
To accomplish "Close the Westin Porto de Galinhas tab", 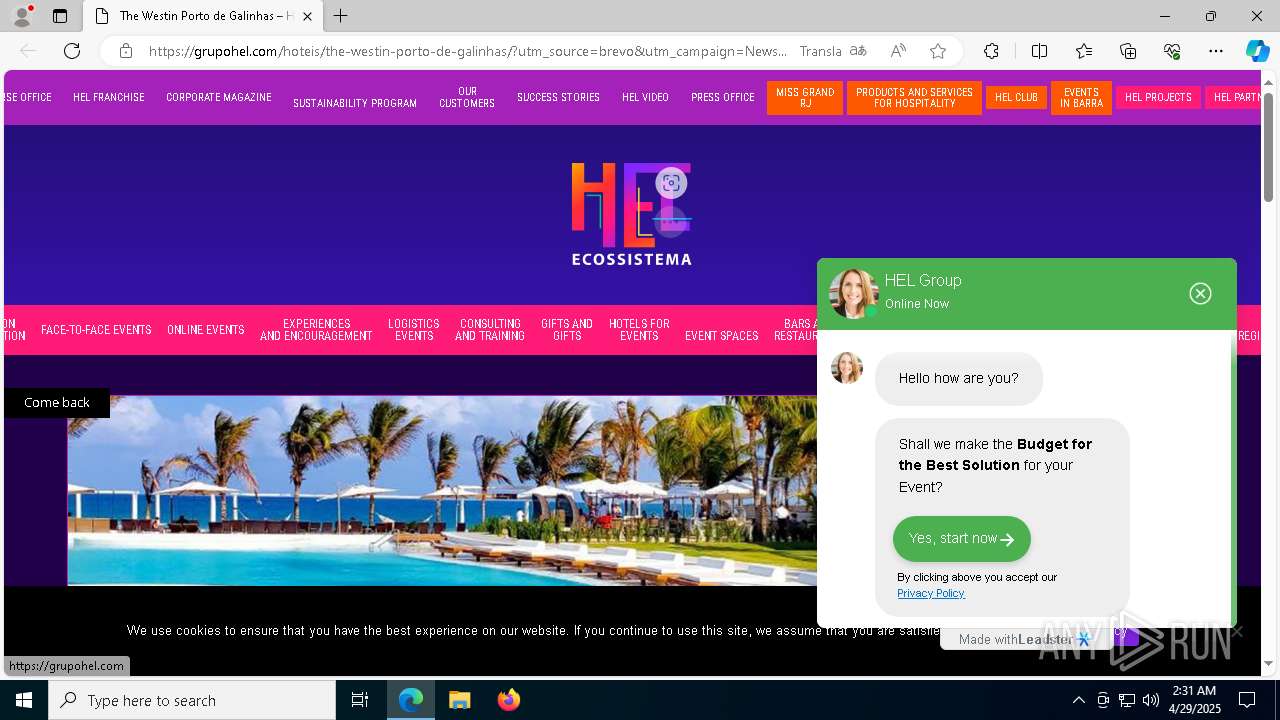I will coord(308,16).
